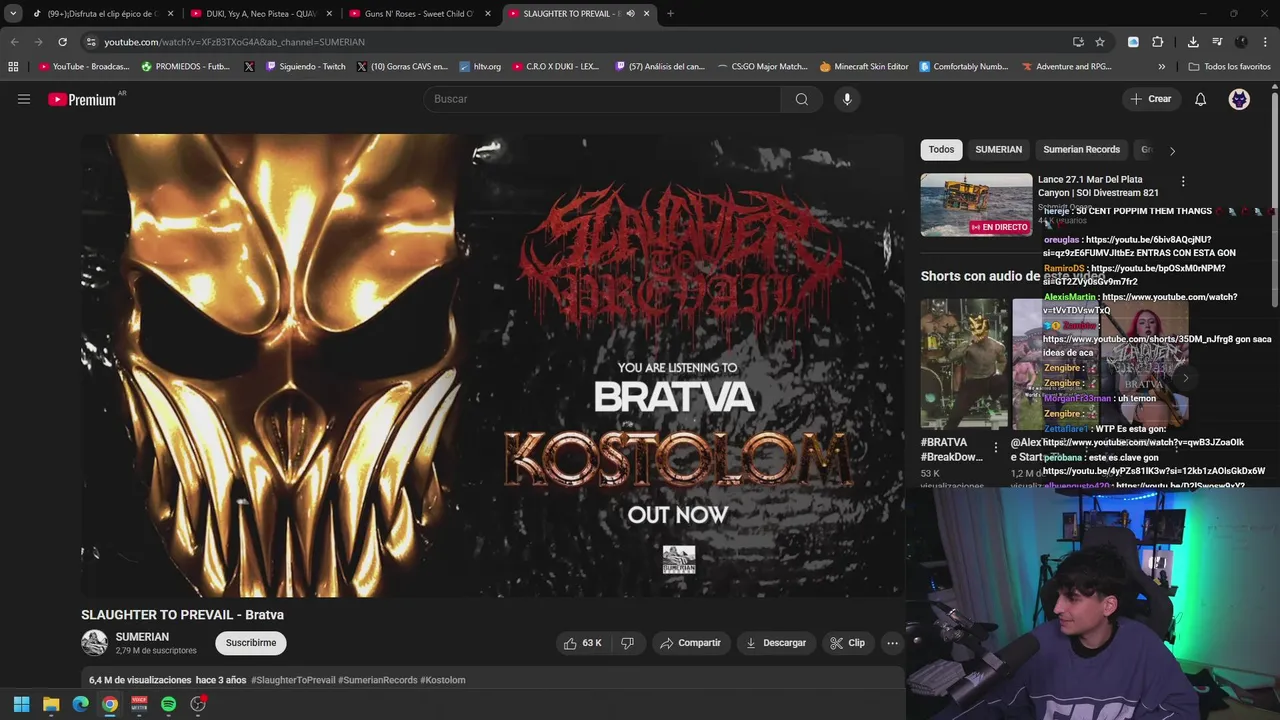Open the Chrome tab search dropdown
Screen dimensions: 1280x720
point(13,14)
